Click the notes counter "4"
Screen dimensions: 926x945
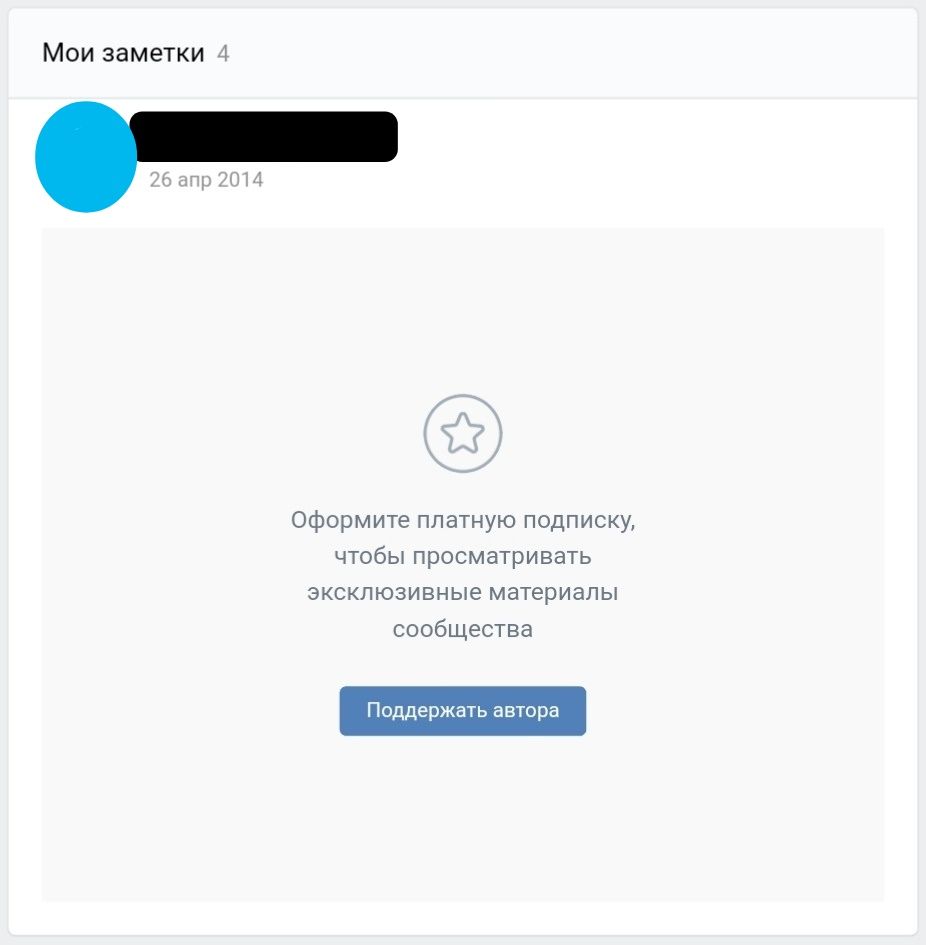pyautogui.click(x=223, y=54)
